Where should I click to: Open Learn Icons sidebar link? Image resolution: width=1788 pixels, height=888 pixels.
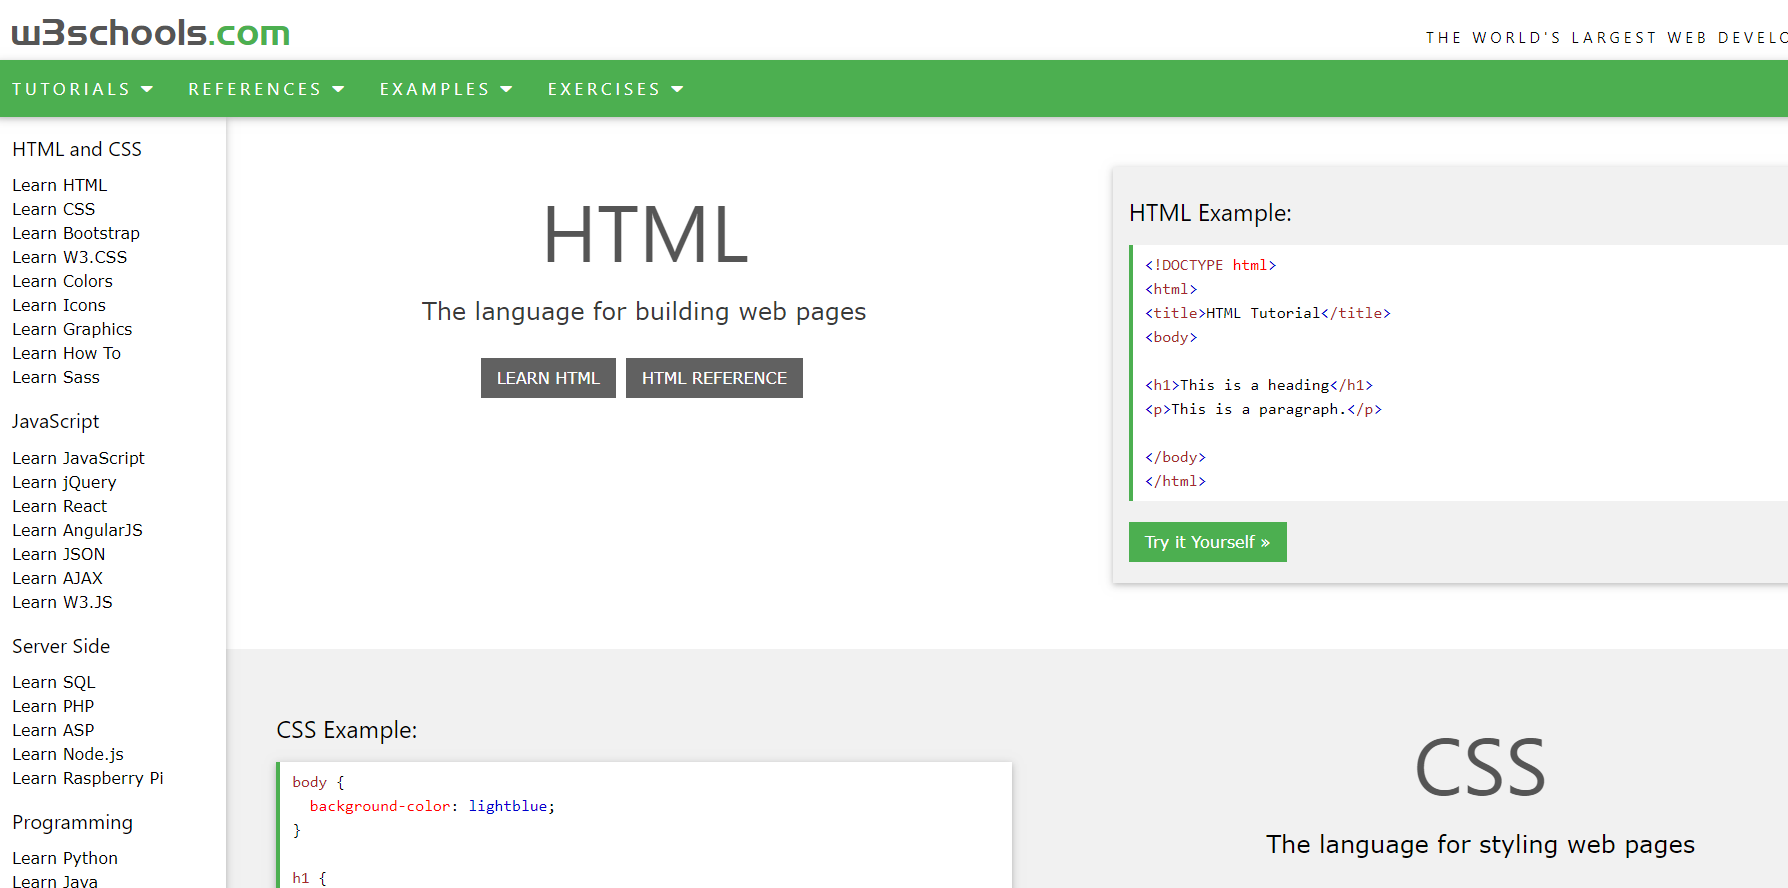point(59,305)
